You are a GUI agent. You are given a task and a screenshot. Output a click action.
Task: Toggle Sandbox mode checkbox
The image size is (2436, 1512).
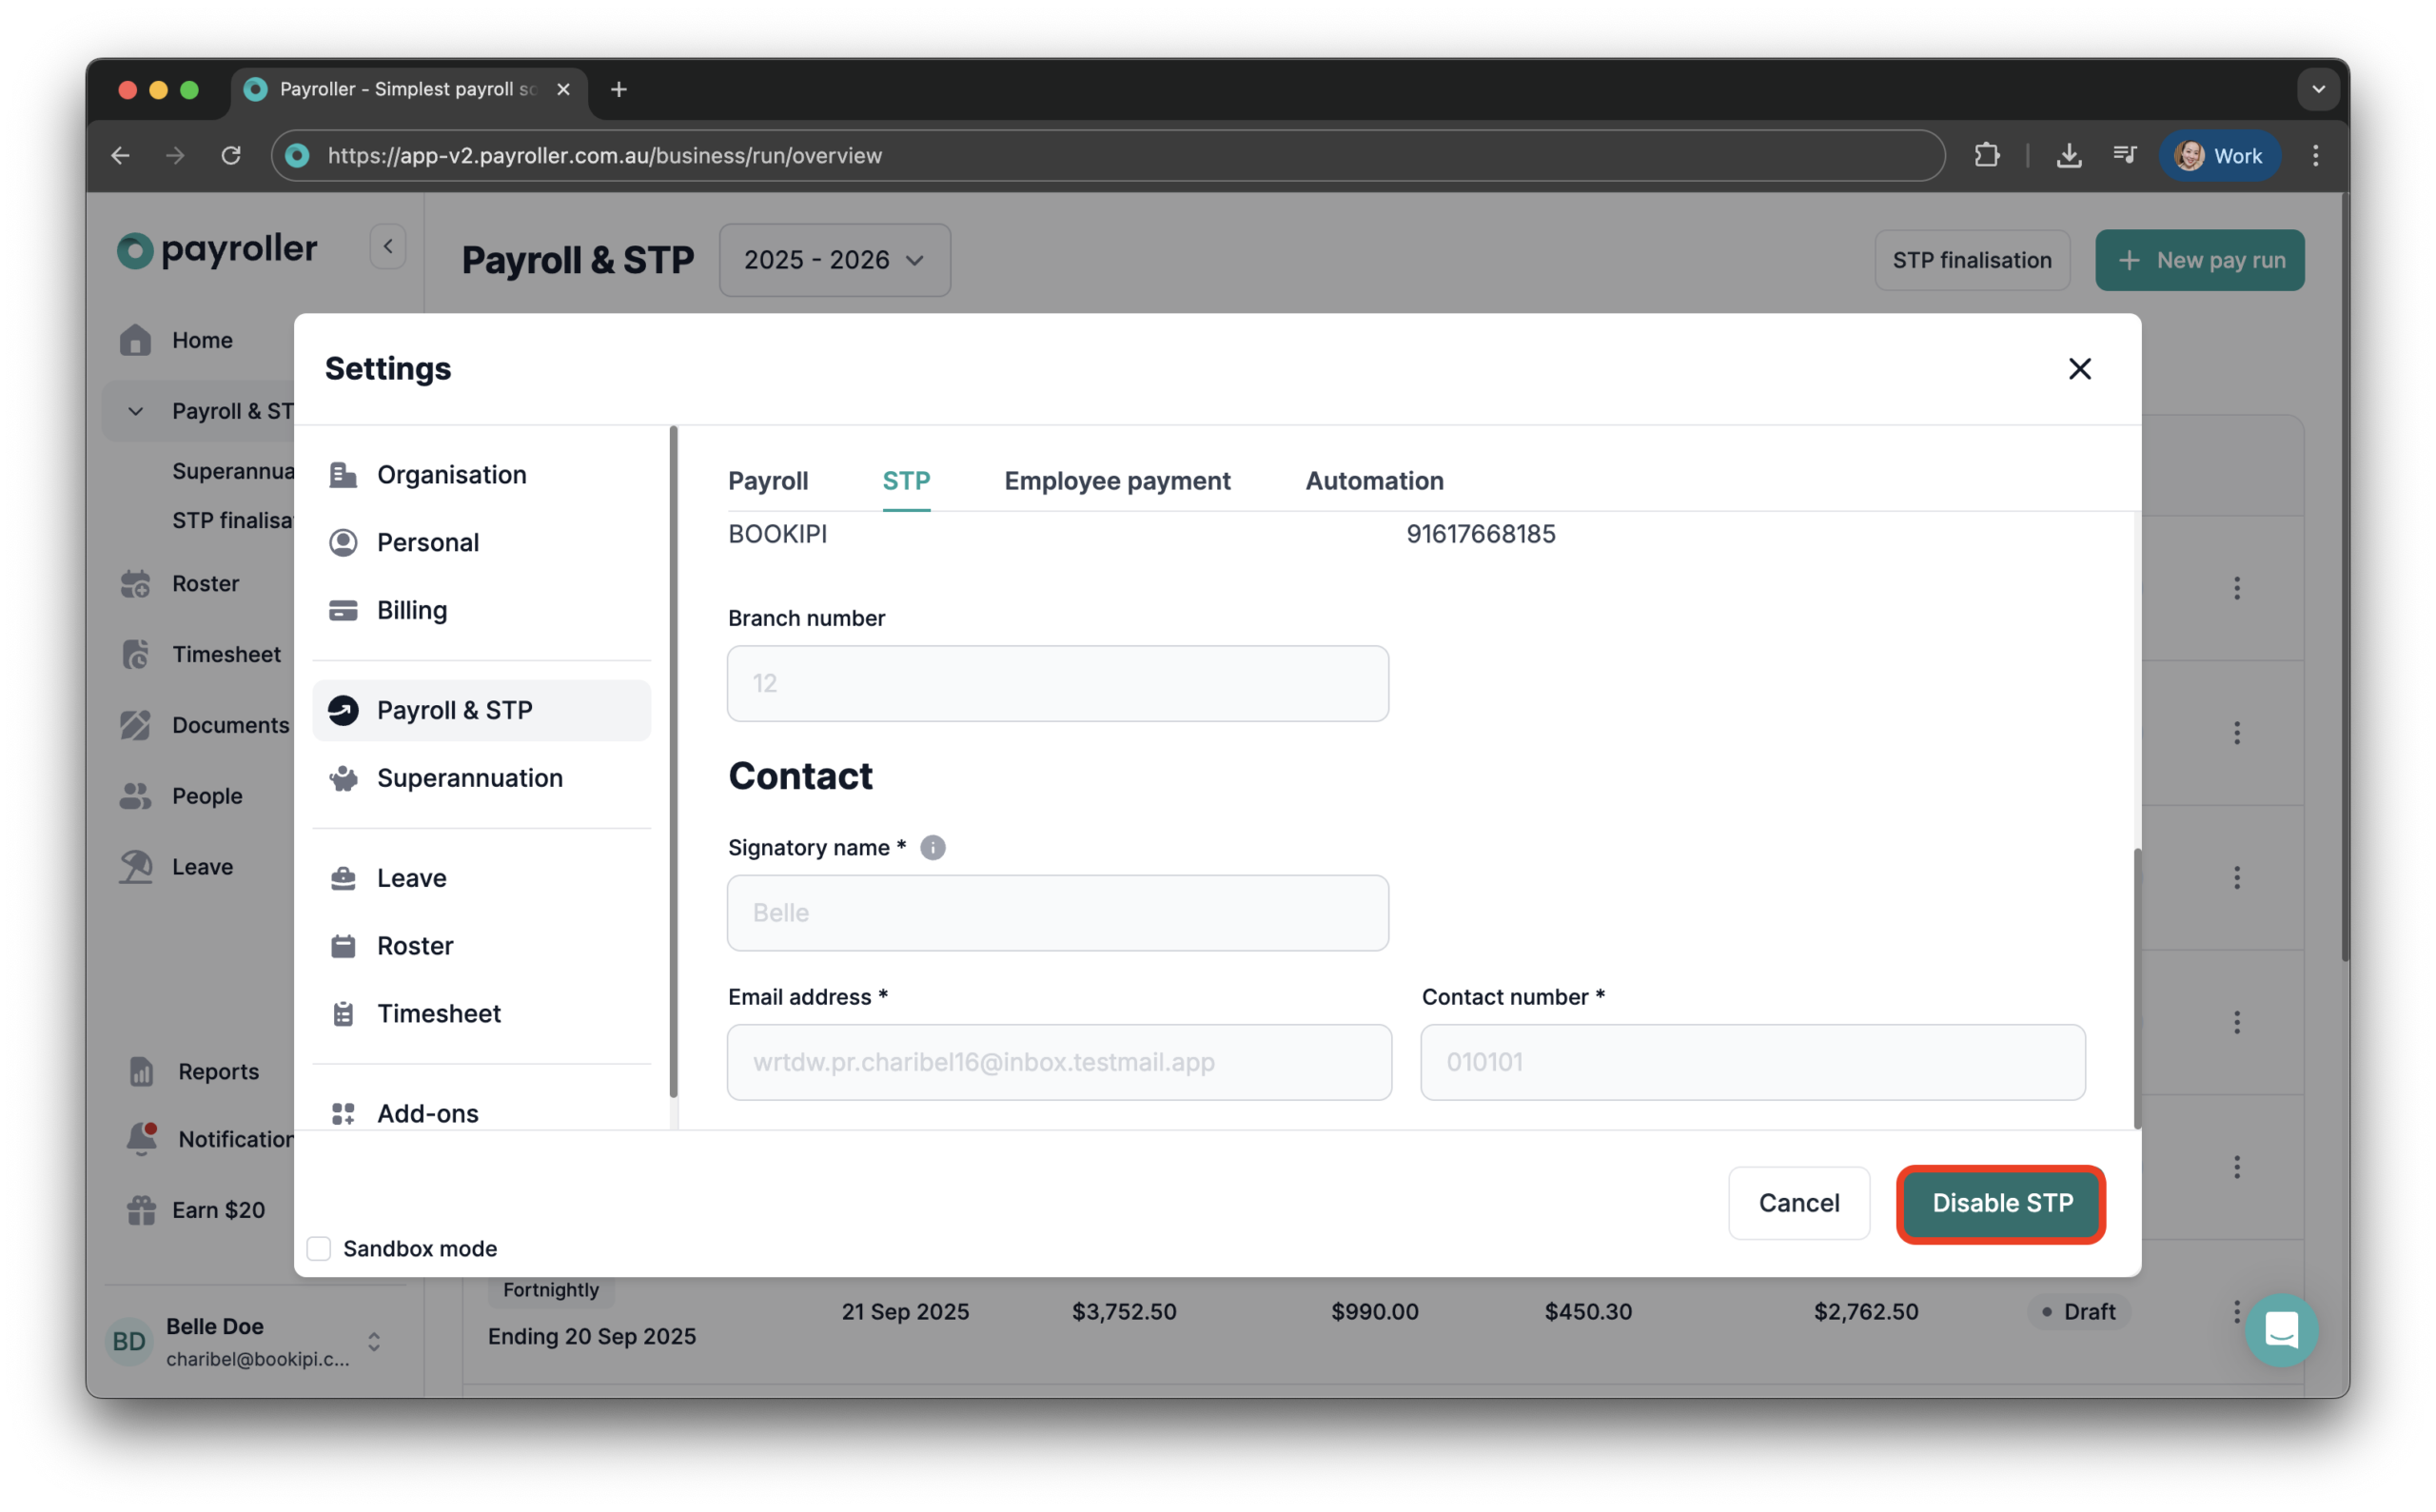pos(319,1250)
